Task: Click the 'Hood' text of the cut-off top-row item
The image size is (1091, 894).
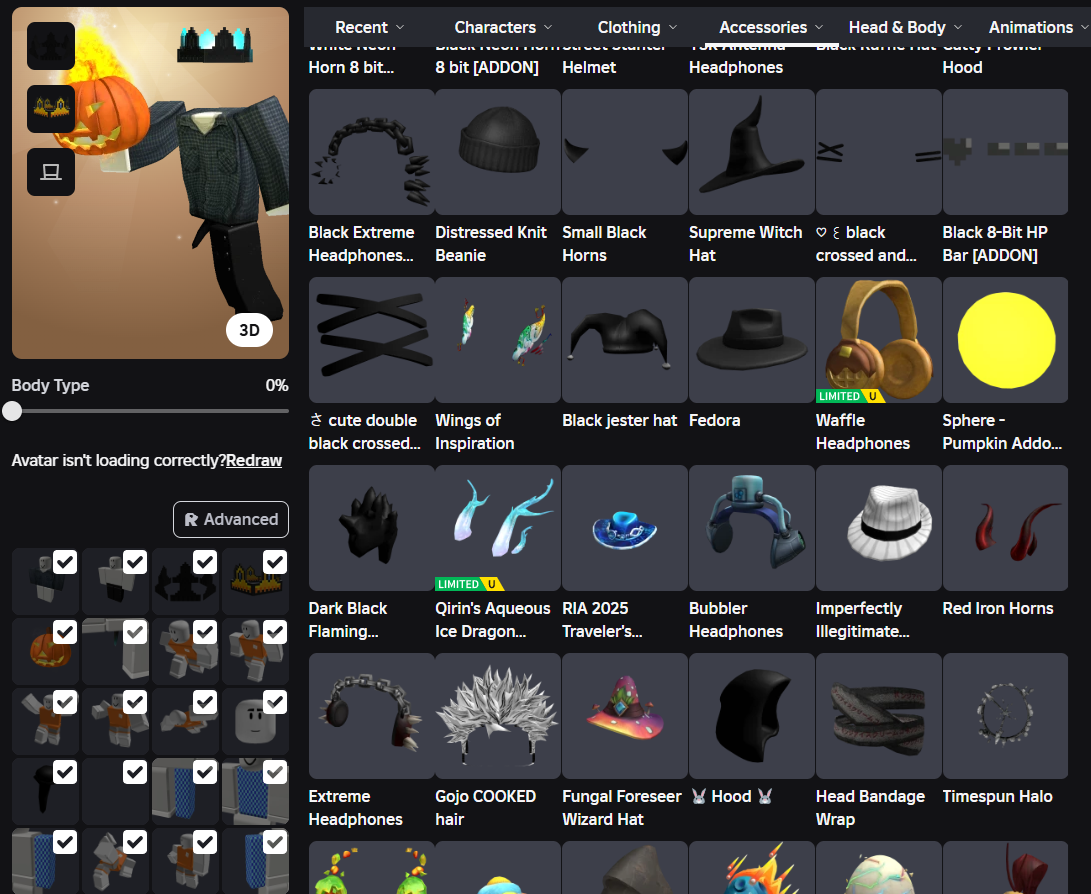Action: pyautogui.click(x=962, y=67)
